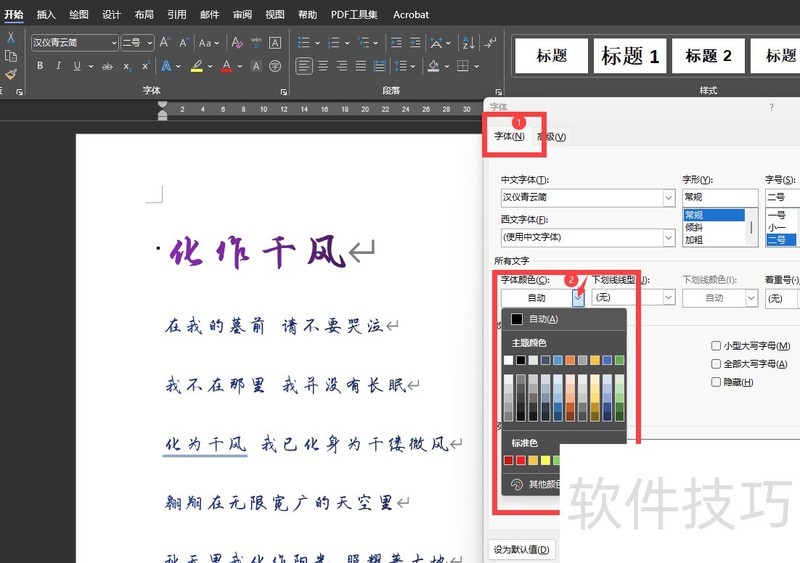
Task: Click the Cut scissors icon
Action: [10, 38]
